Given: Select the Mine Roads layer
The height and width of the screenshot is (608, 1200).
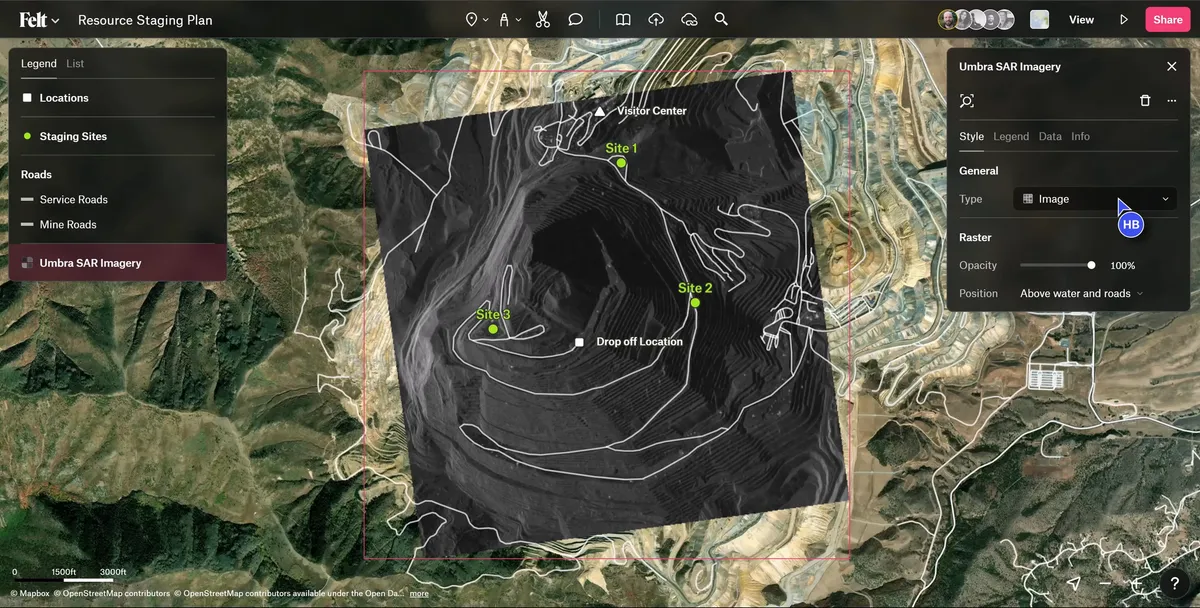Looking at the screenshot, I should pyautogui.click(x=118, y=224).
